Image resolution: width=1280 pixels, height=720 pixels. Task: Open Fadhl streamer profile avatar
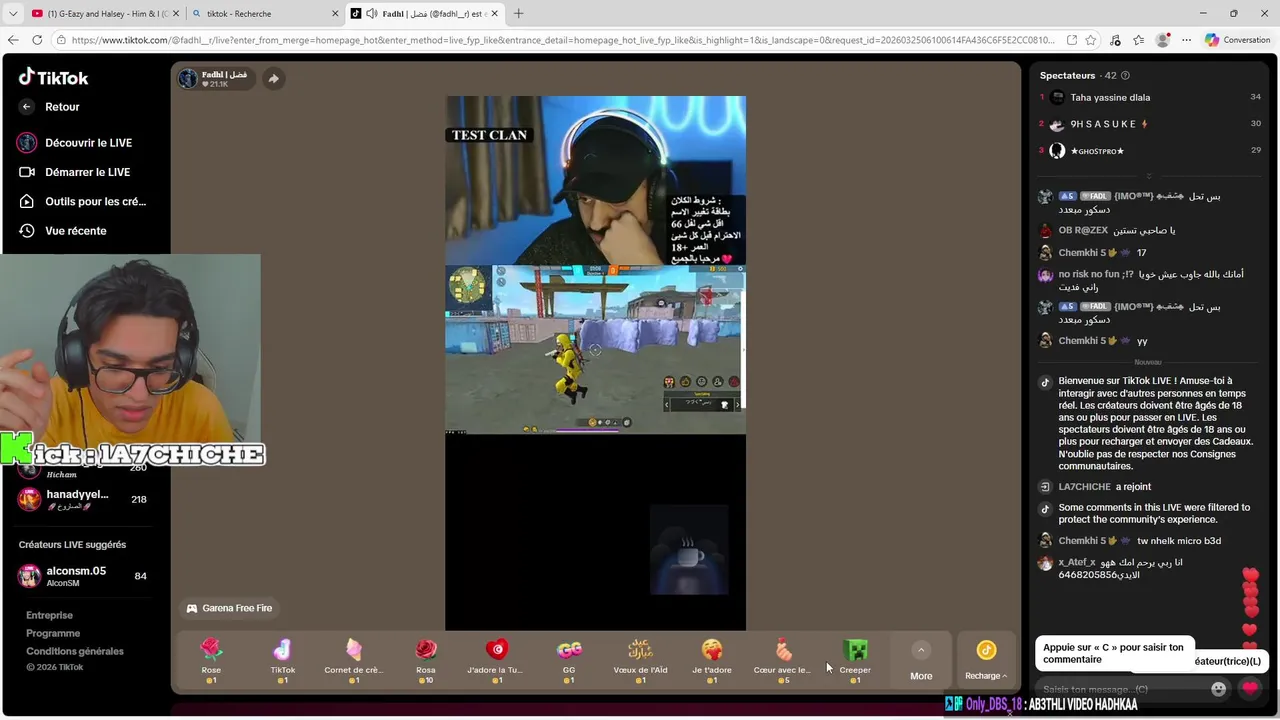(188, 79)
